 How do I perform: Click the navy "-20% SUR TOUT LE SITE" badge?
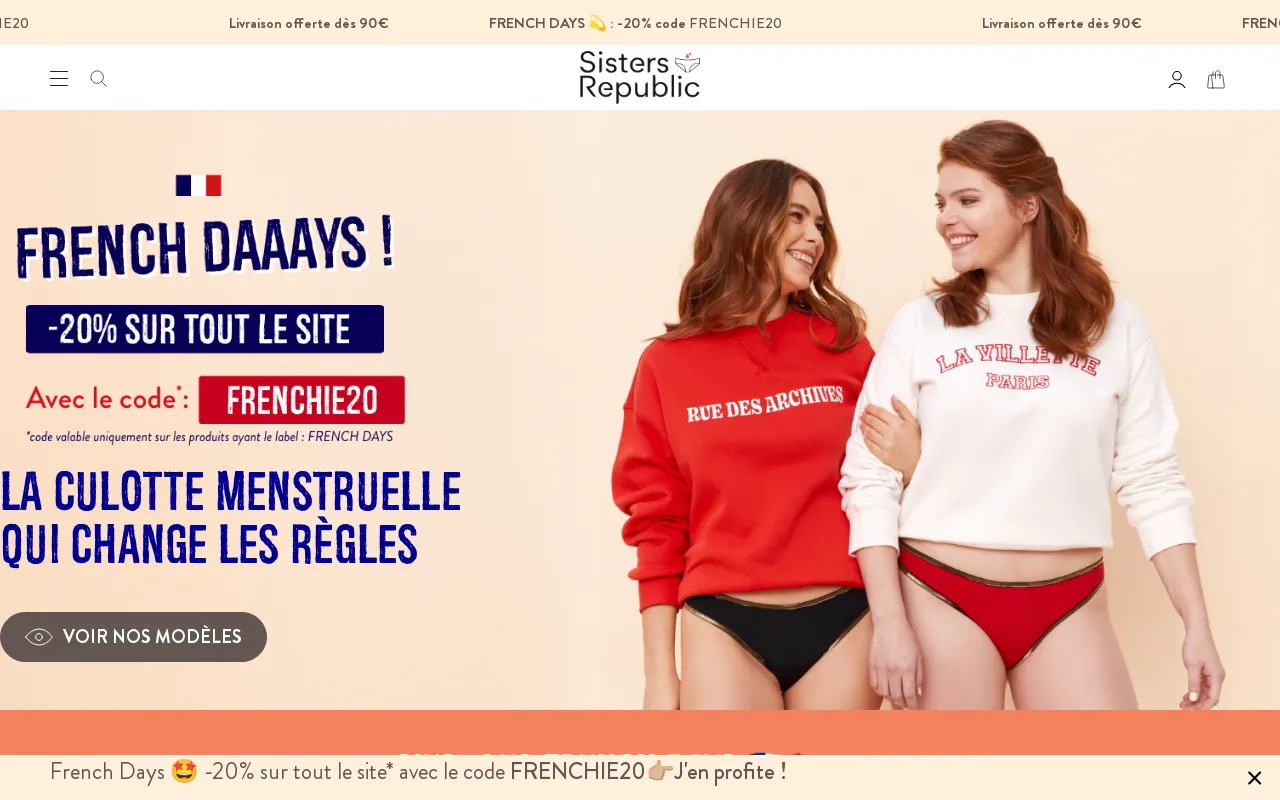[x=205, y=329]
